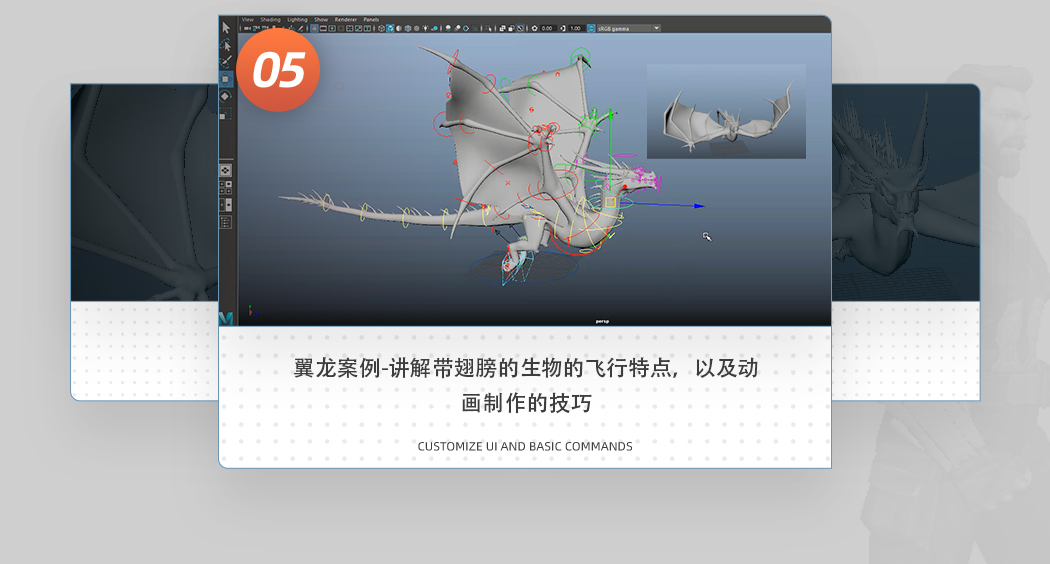Open the Shading menu in panel
The width and height of the screenshot is (1050, 564).
271,19
